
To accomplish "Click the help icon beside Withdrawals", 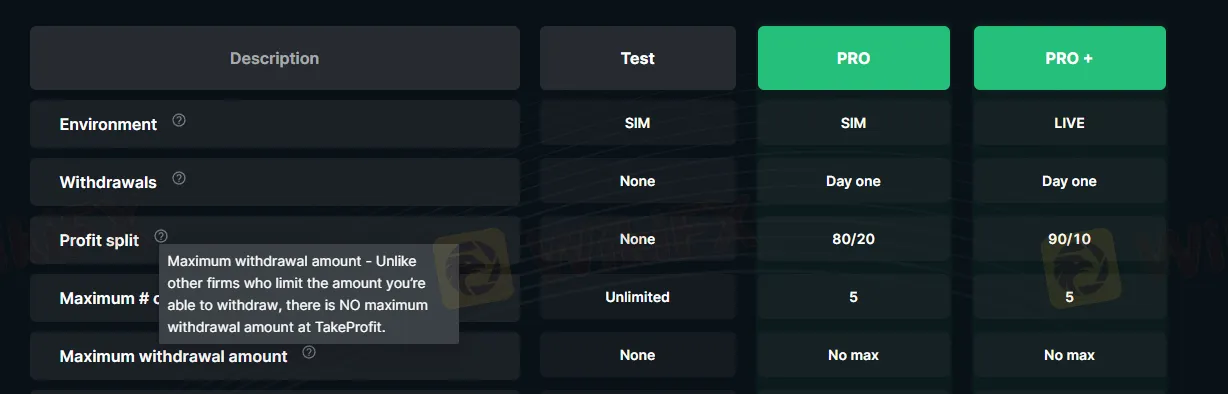I will coord(179,178).
